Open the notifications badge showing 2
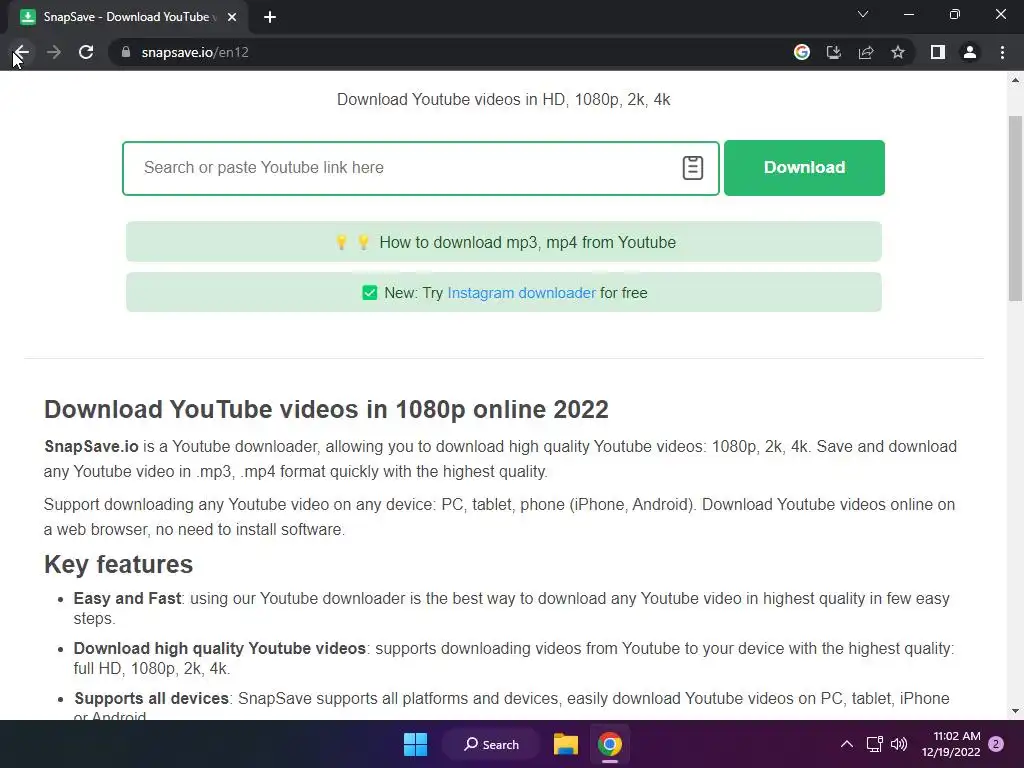1024x768 pixels. click(996, 744)
